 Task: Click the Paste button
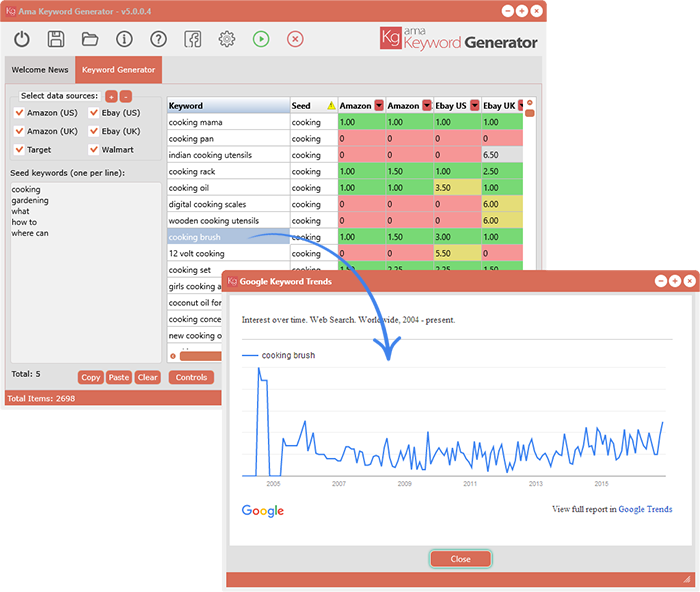(119, 377)
